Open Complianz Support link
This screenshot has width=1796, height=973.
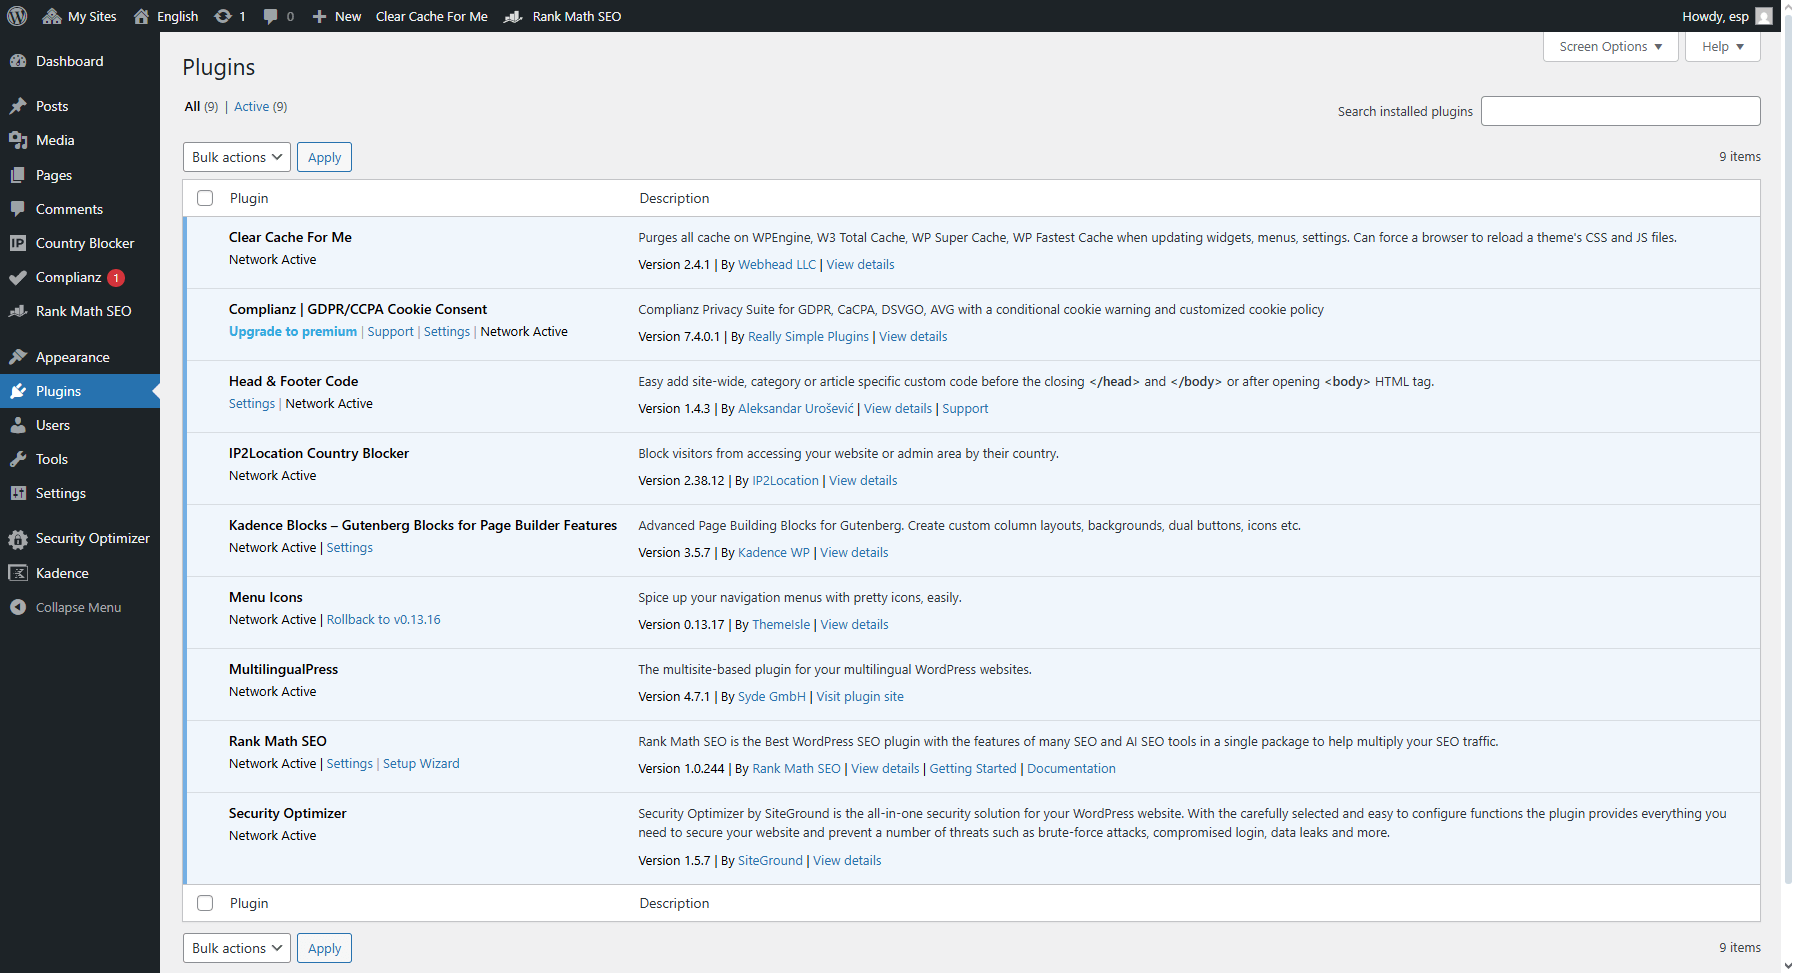tap(390, 332)
